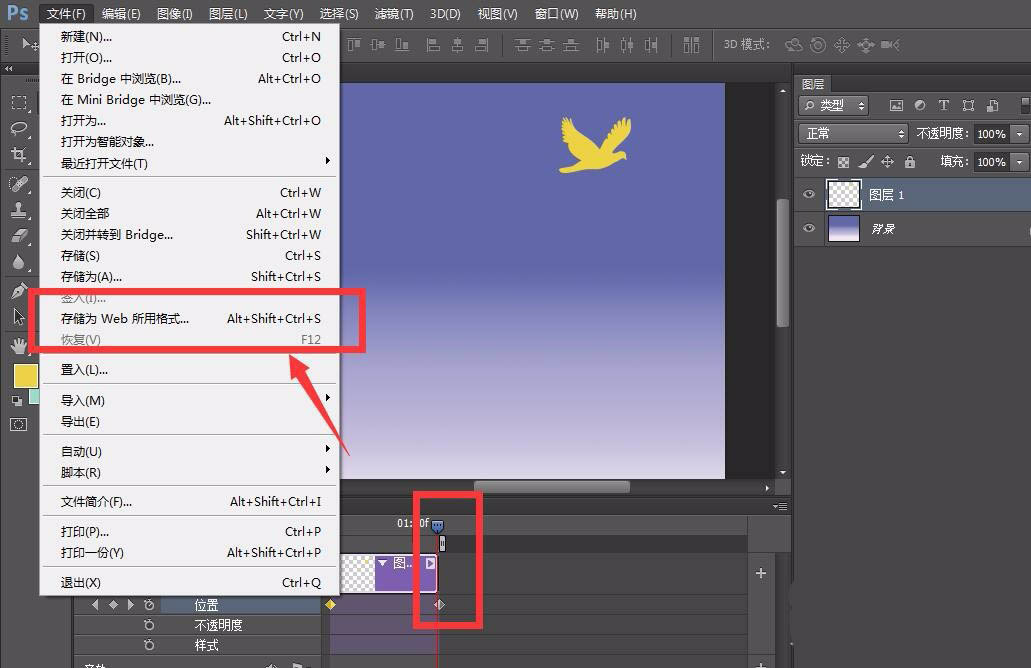Image resolution: width=1031 pixels, height=668 pixels.
Task: Click auto-align layers icon
Action: [691, 45]
